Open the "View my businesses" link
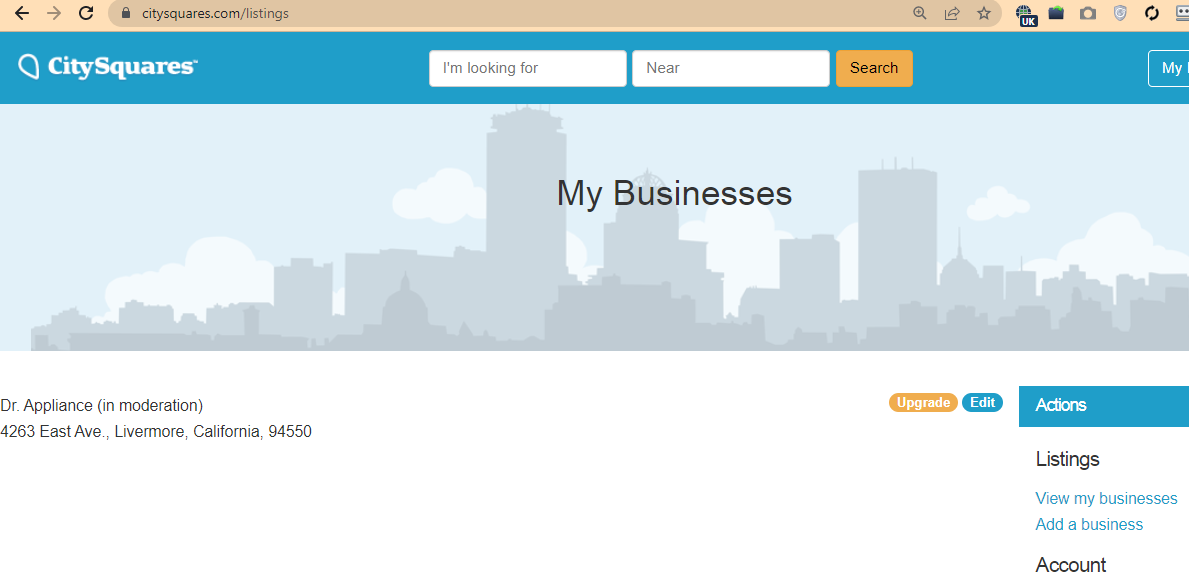Screen dimensions: 1189x585 pos(1106,499)
